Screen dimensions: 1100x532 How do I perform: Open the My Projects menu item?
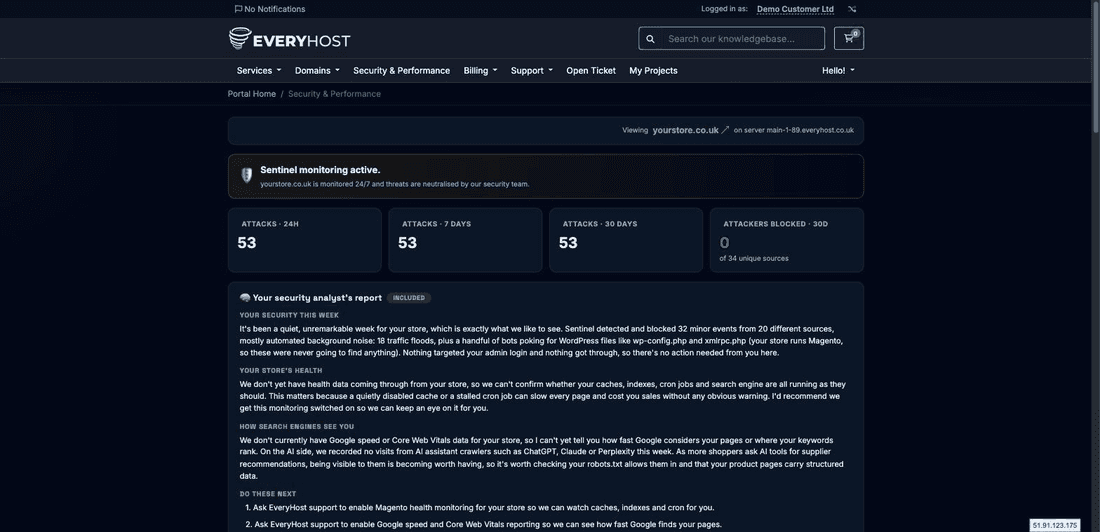(653, 70)
